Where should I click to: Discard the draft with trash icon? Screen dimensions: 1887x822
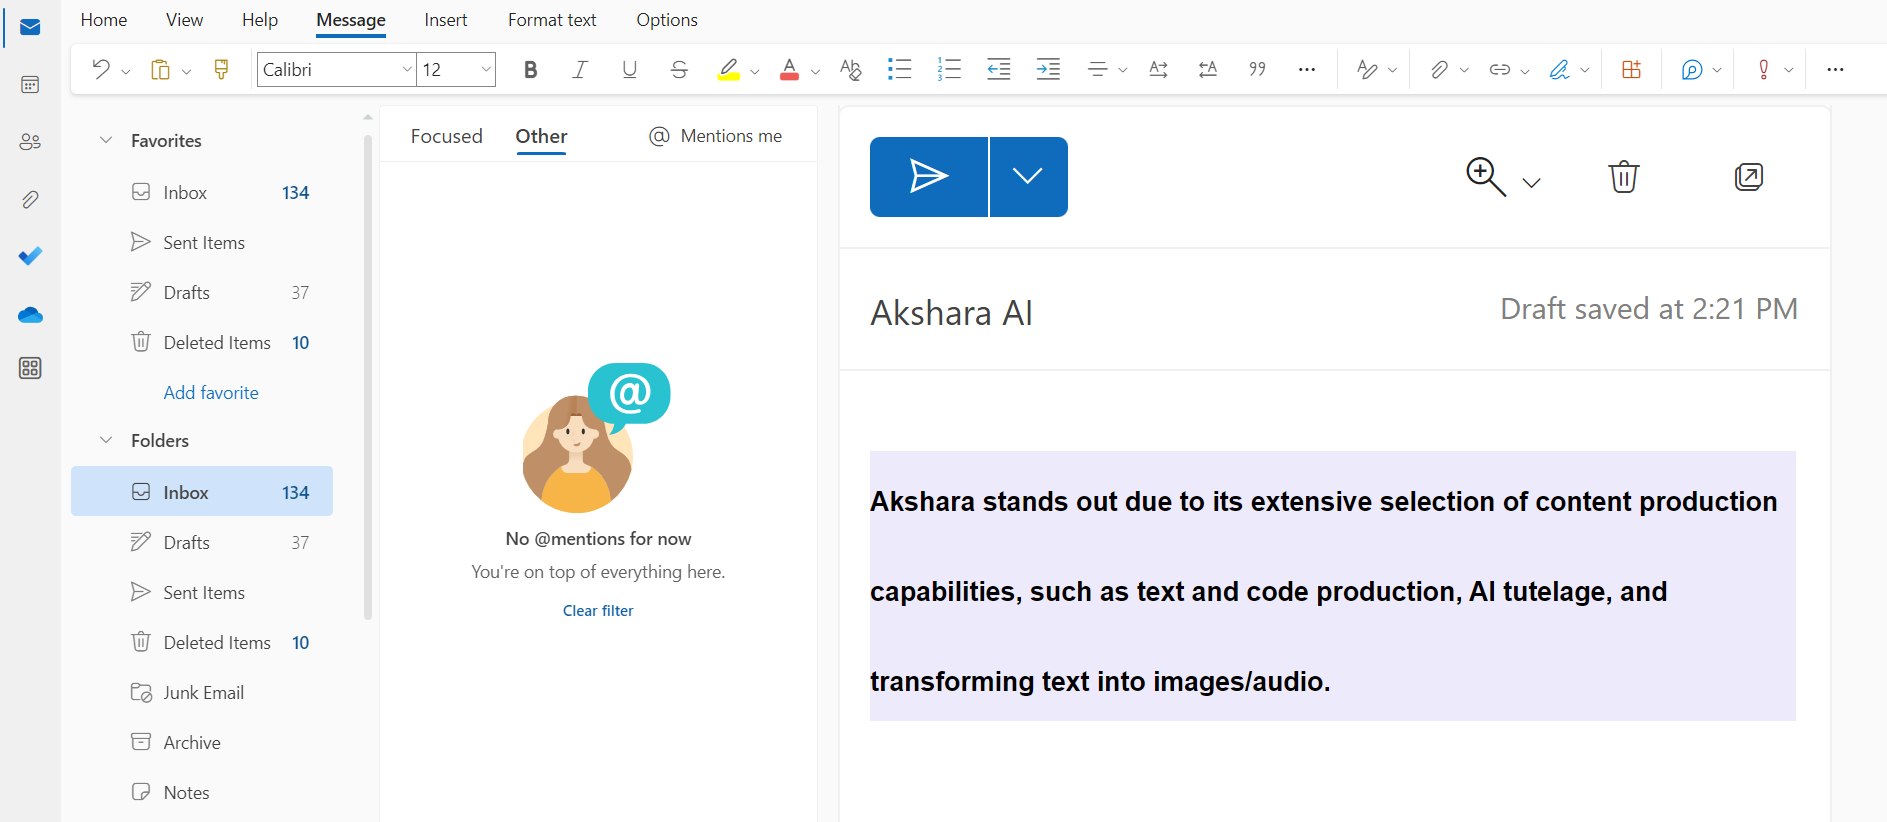click(1623, 177)
